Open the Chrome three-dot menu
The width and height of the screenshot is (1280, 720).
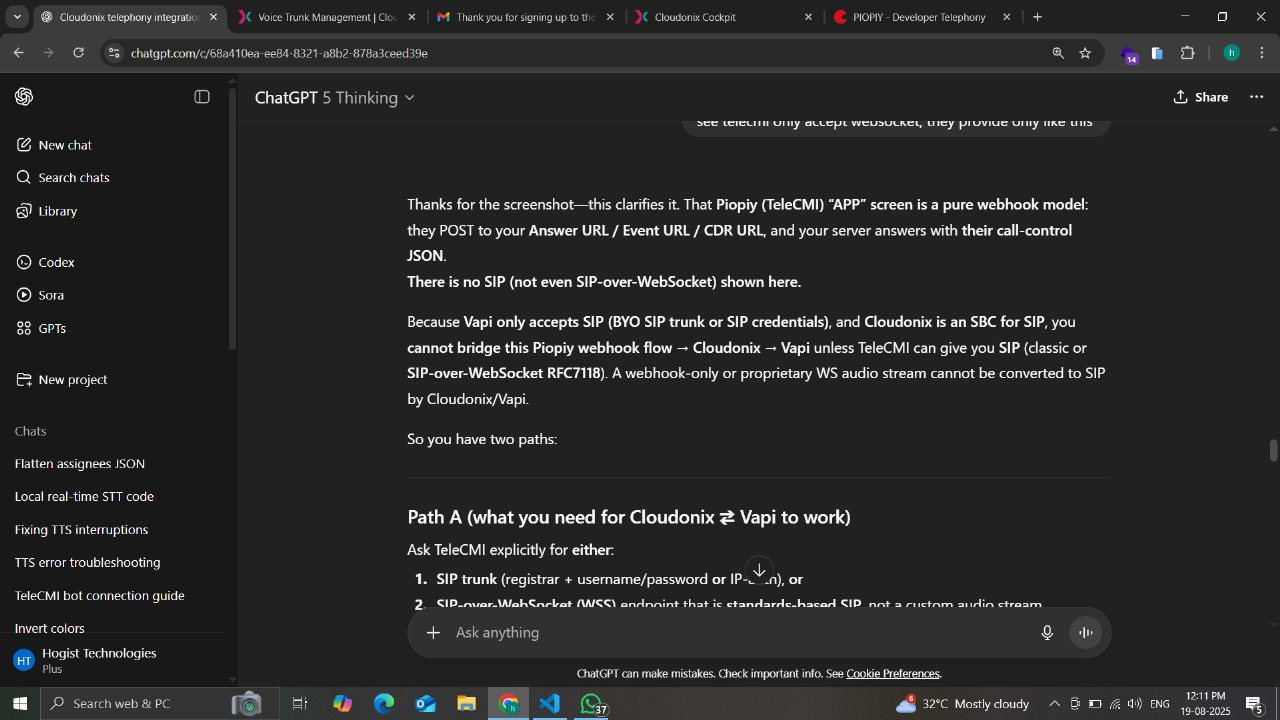click(1262, 53)
